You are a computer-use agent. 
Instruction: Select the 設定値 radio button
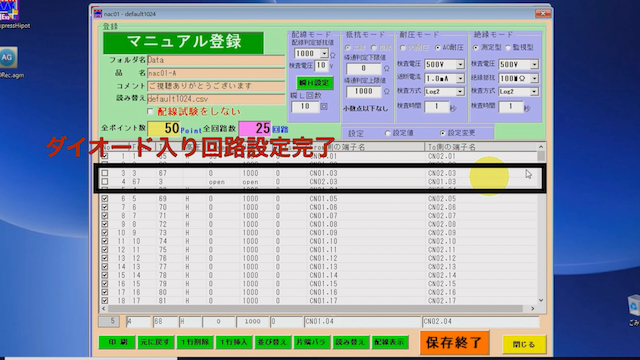[x=387, y=133]
